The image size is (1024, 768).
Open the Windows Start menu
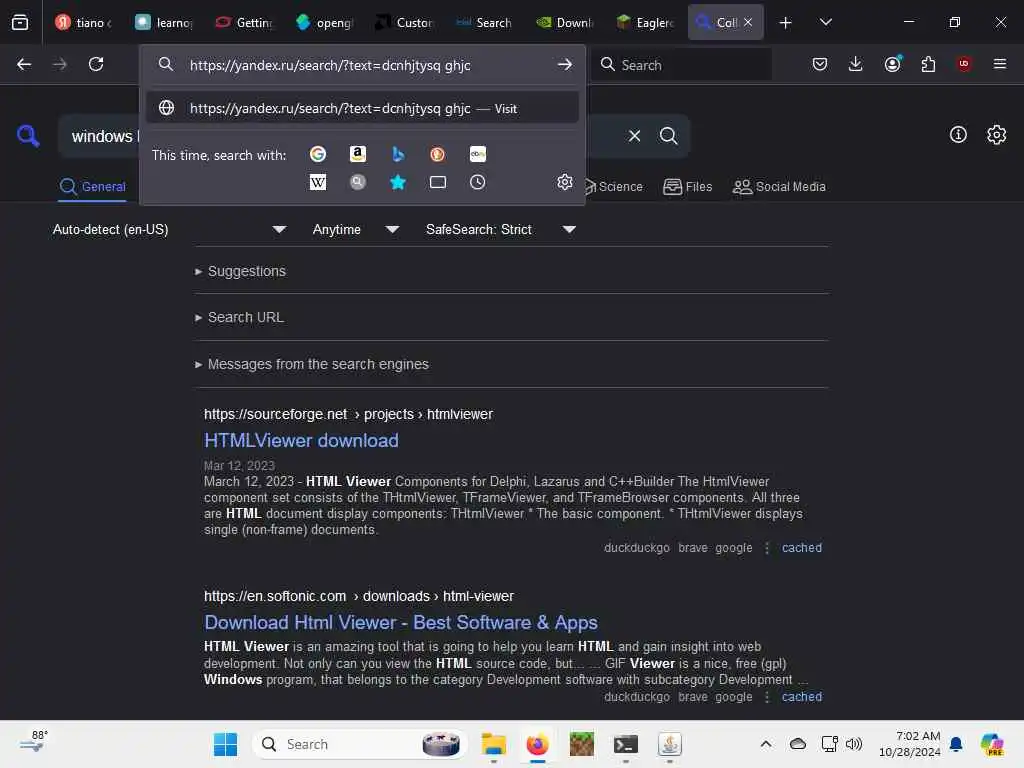(225, 744)
